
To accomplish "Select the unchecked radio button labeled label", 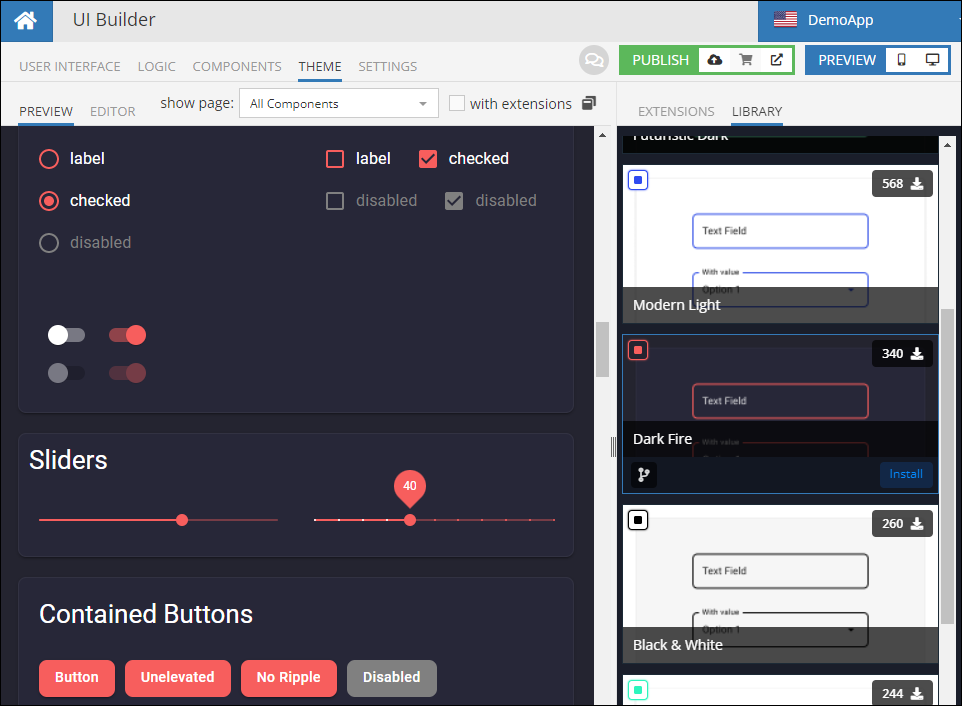I will click(49, 159).
